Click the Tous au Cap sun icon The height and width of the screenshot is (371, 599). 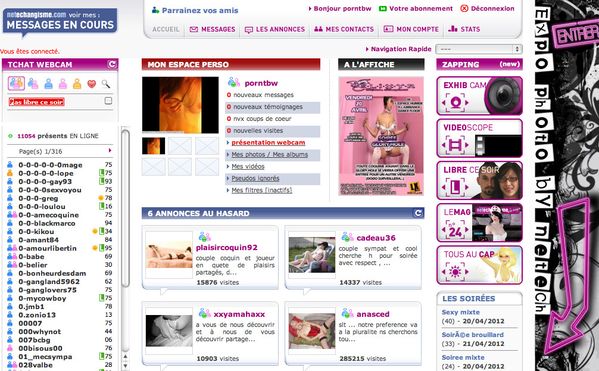point(455,272)
